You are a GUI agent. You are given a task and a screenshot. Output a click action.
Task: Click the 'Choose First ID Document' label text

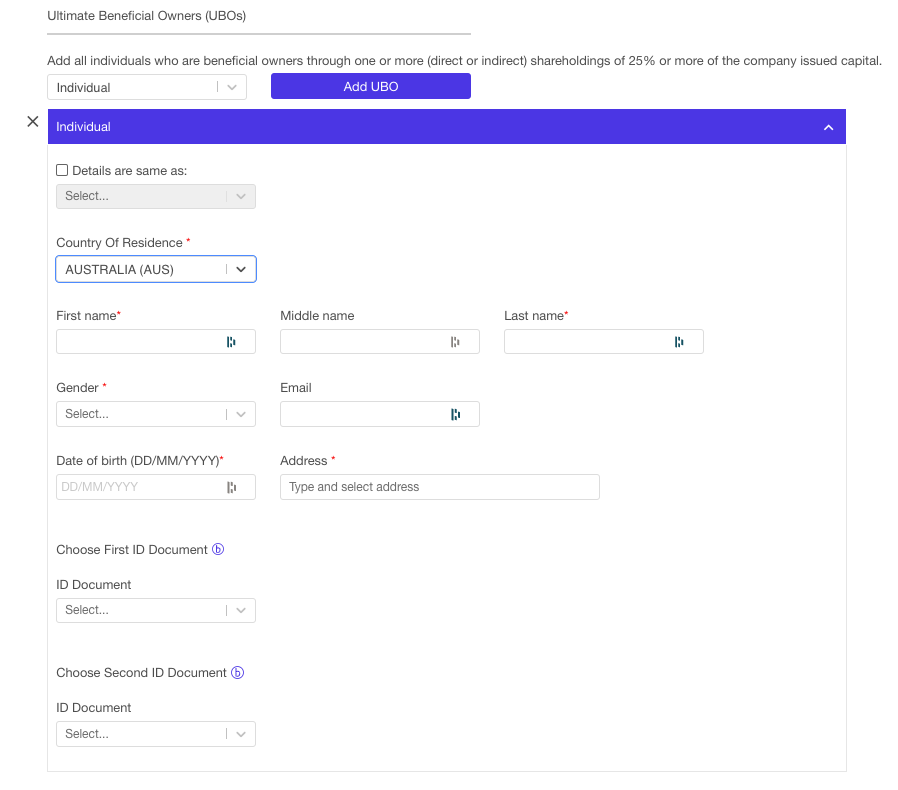coord(132,550)
